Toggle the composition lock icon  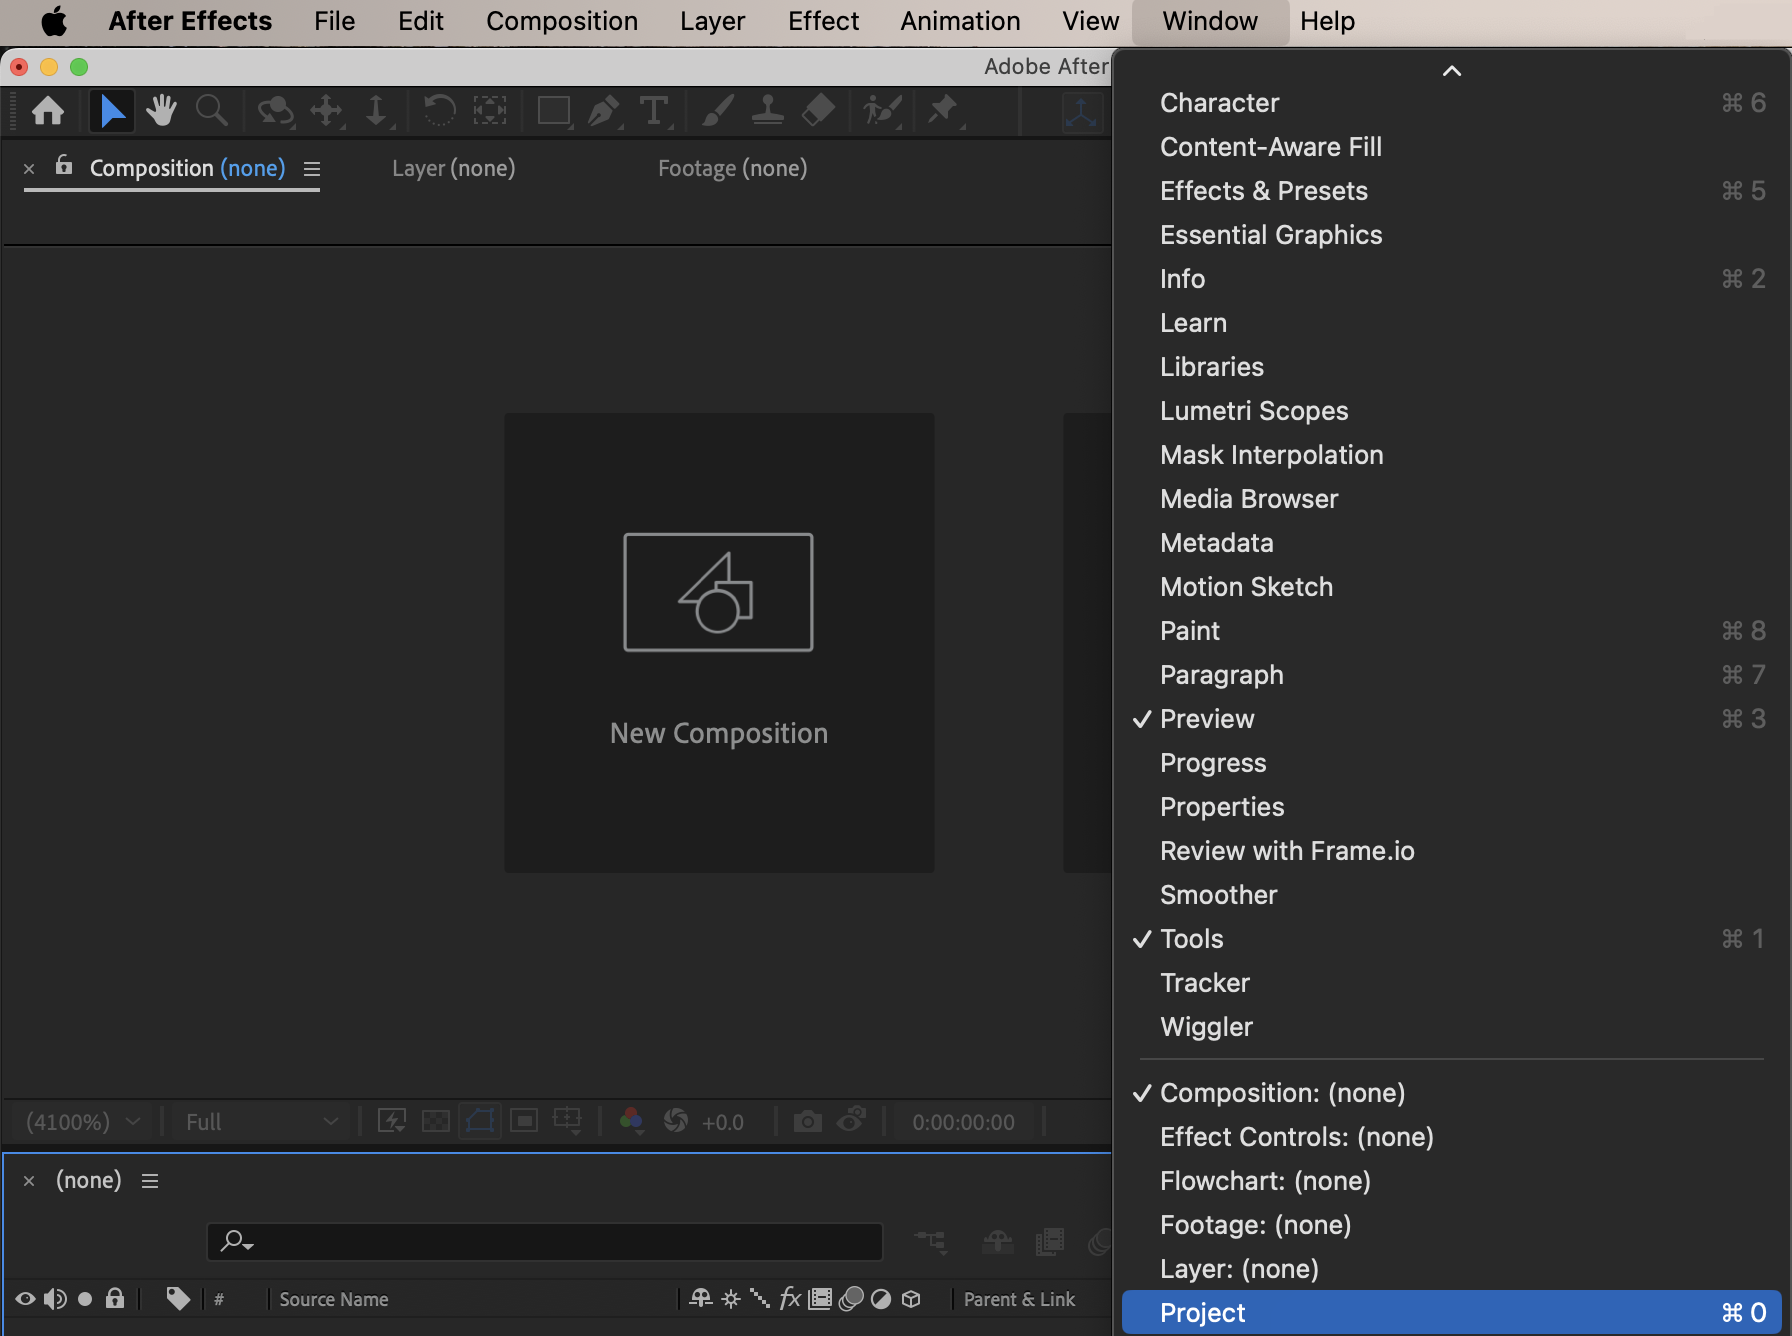[x=64, y=166]
